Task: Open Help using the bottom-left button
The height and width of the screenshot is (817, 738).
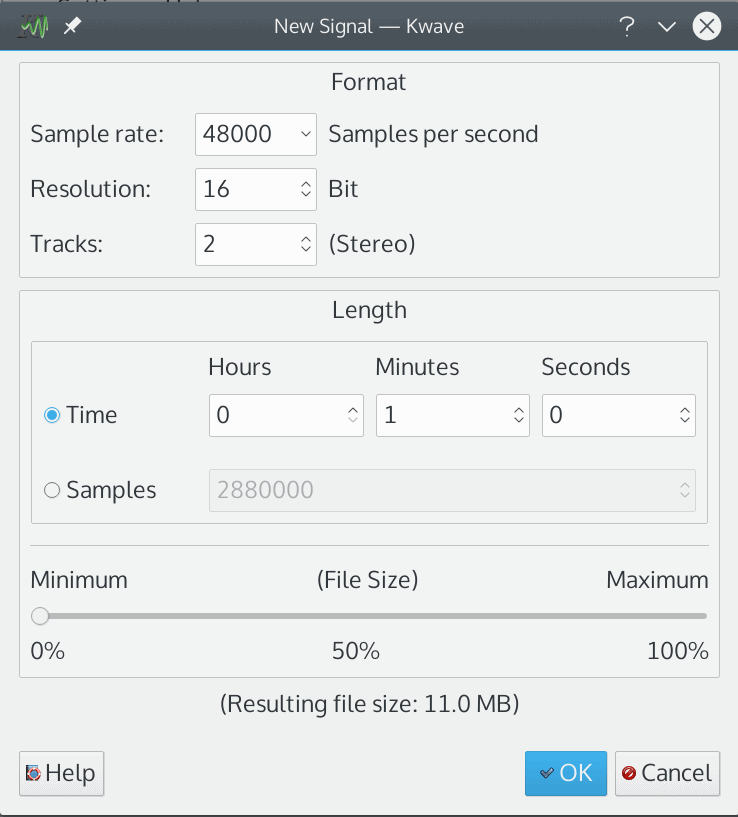Action: point(62,773)
